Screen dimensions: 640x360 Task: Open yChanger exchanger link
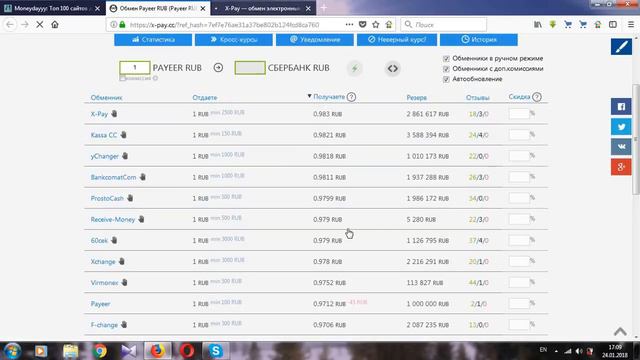click(x=104, y=156)
